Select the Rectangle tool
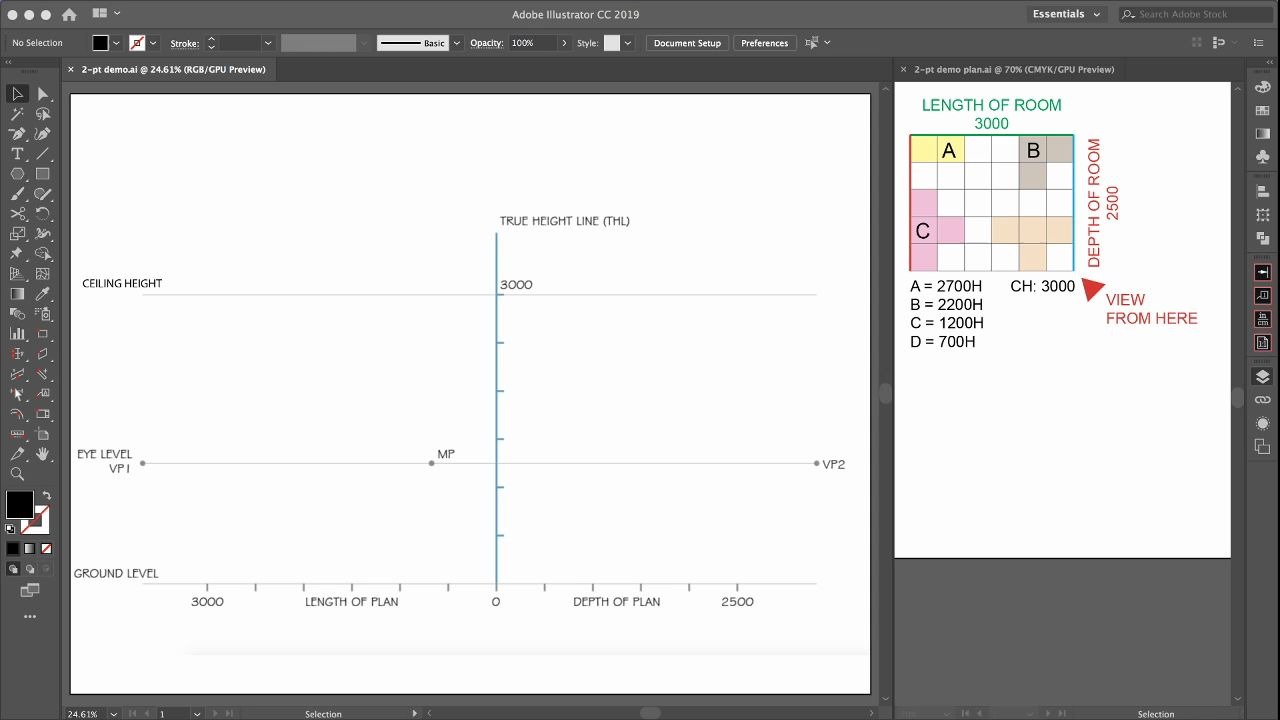This screenshot has width=1280, height=720. [x=43, y=174]
